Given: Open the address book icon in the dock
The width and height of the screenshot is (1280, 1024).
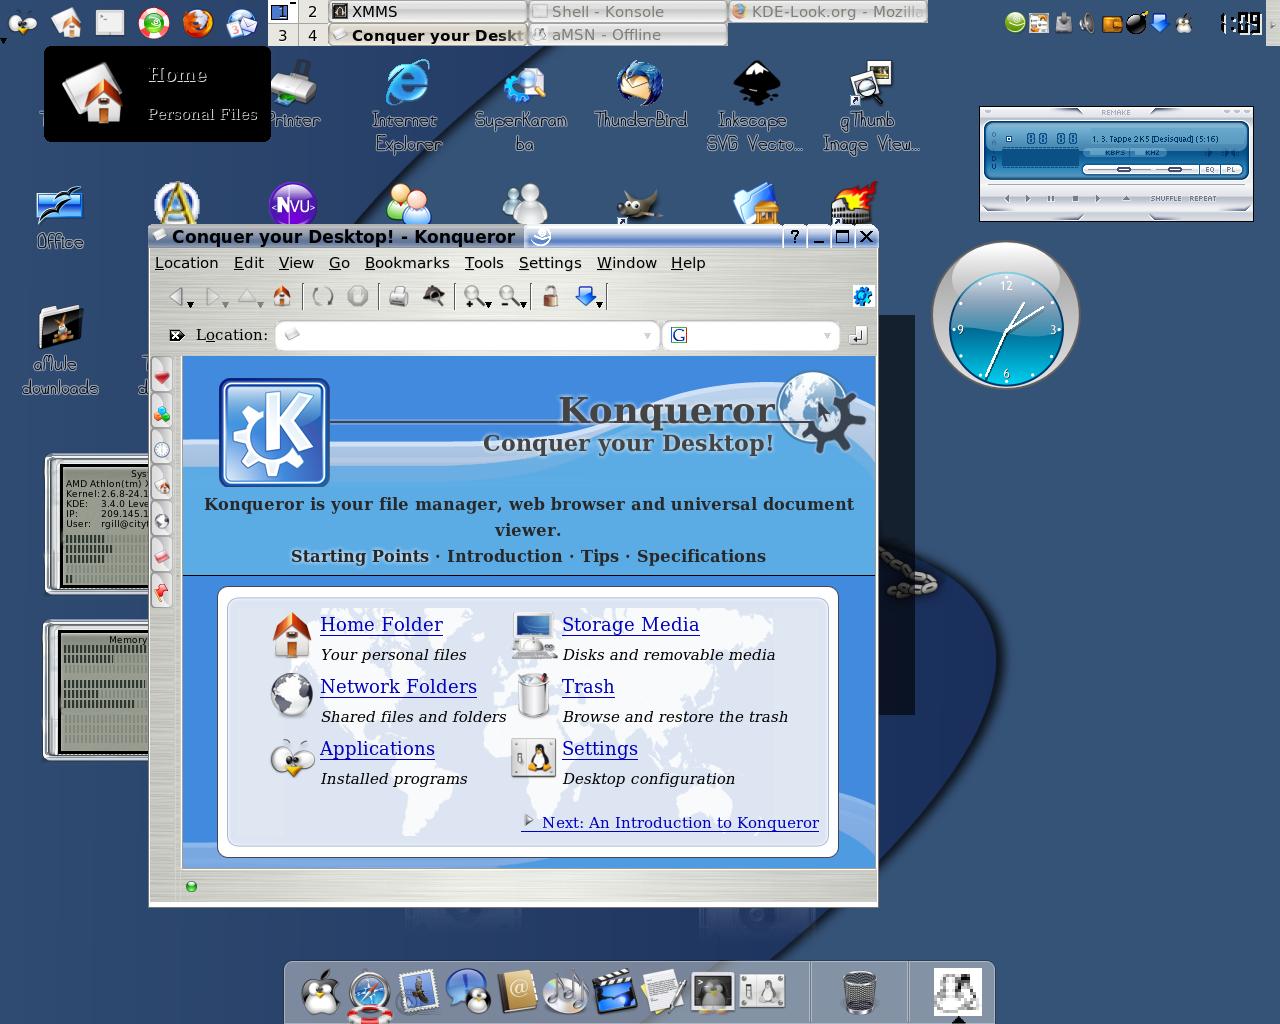Looking at the screenshot, I should 517,993.
